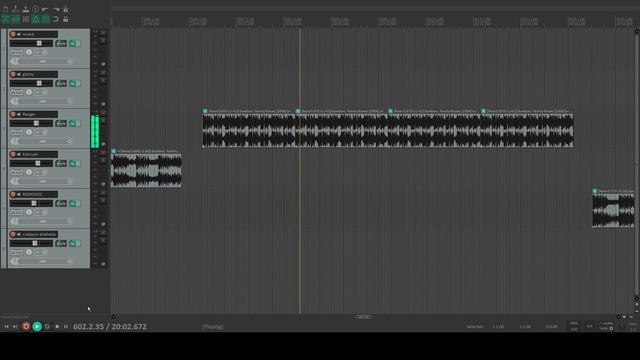640x360 pixels.
Task: Toggle ripple editing in the main toolbar
Action: click(26, 19)
